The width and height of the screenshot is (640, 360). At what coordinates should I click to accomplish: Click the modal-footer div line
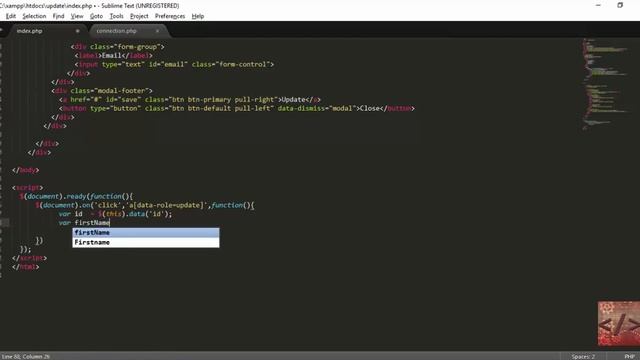[x=102, y=91]
